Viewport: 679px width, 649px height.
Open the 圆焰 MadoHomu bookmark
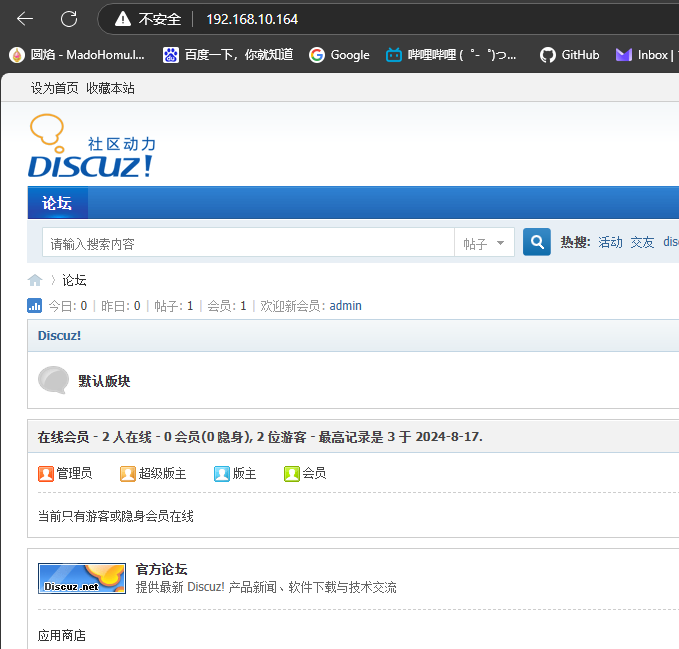tap(77, 55)
